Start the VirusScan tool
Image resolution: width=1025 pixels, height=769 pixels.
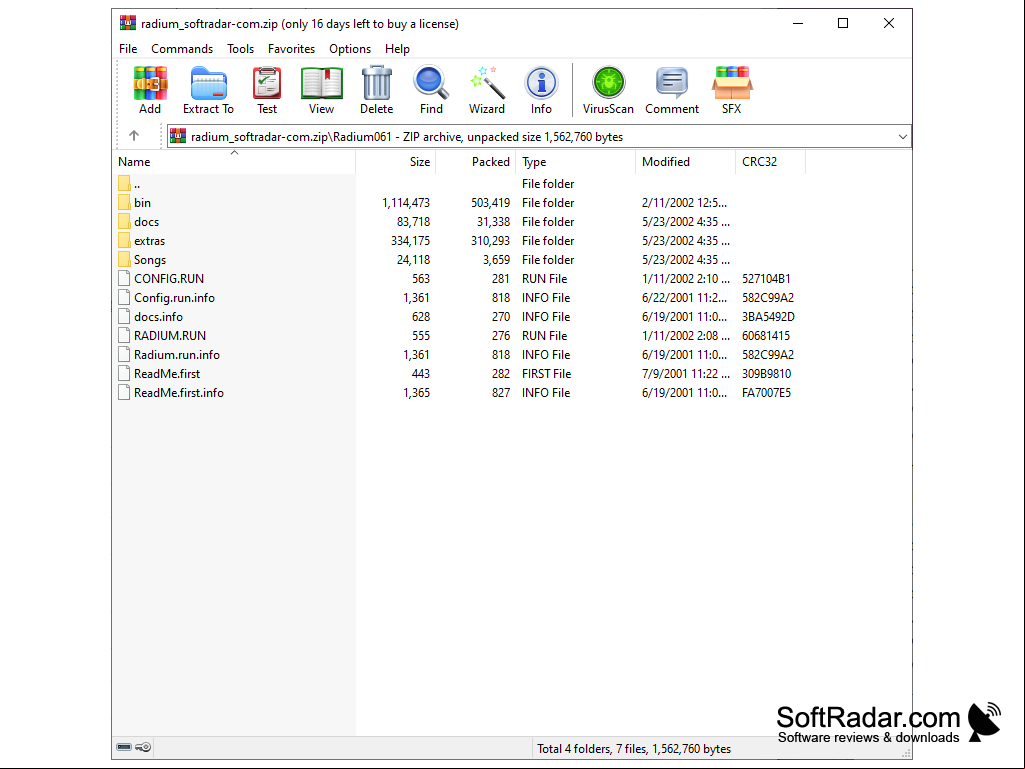608,90
